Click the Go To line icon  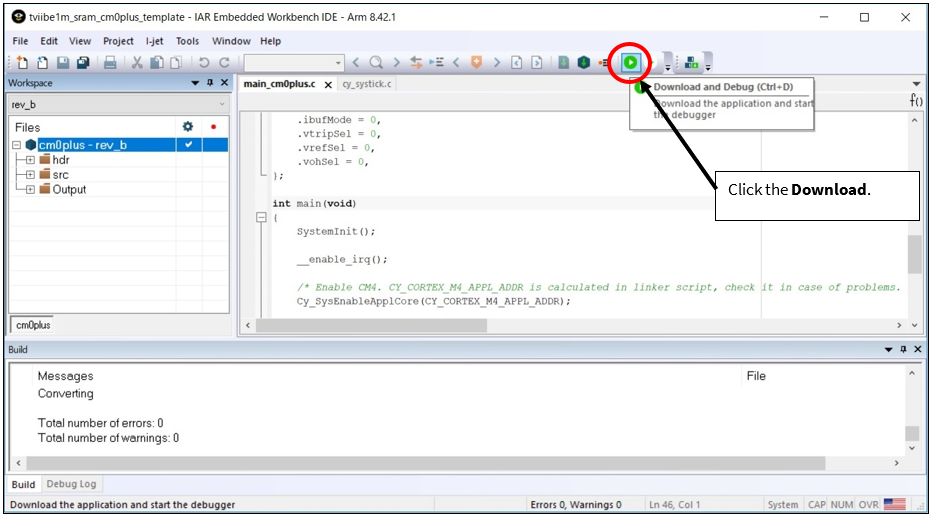pyautogui.click(x=437, y=63)
